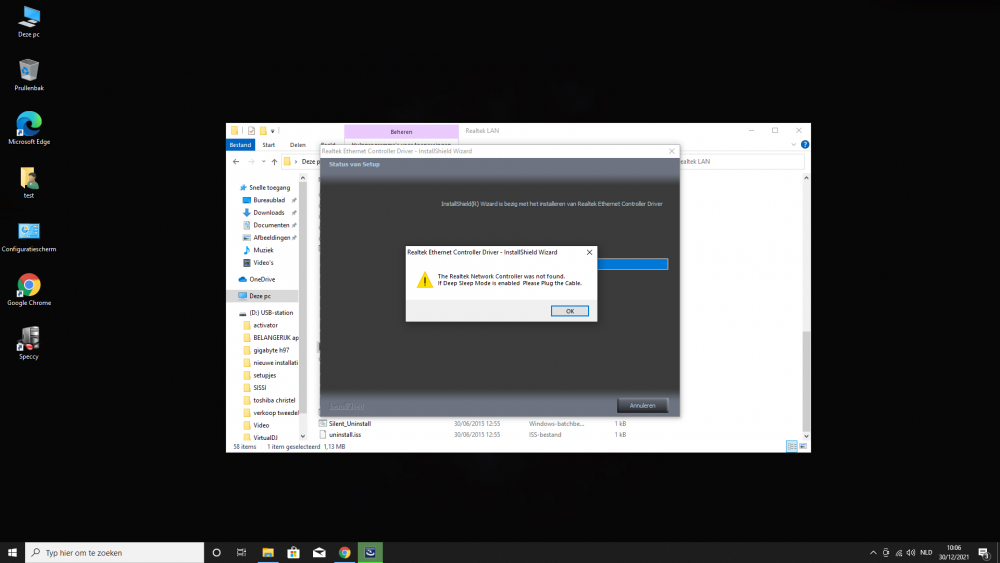The height and width of the screenshot is (563, 1000).
Task: Launch Microsoft Edge desktop shortcut
Action: point(29,128)
